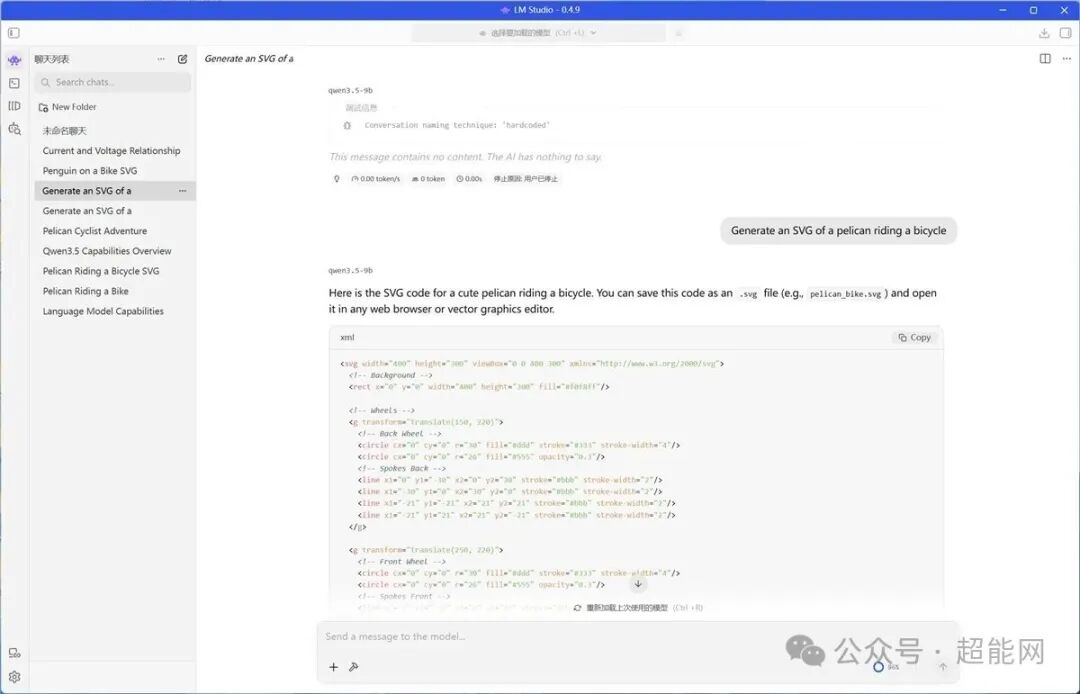Click the chat title 'Generate an SVG of a'

click(x=249, y=59)
